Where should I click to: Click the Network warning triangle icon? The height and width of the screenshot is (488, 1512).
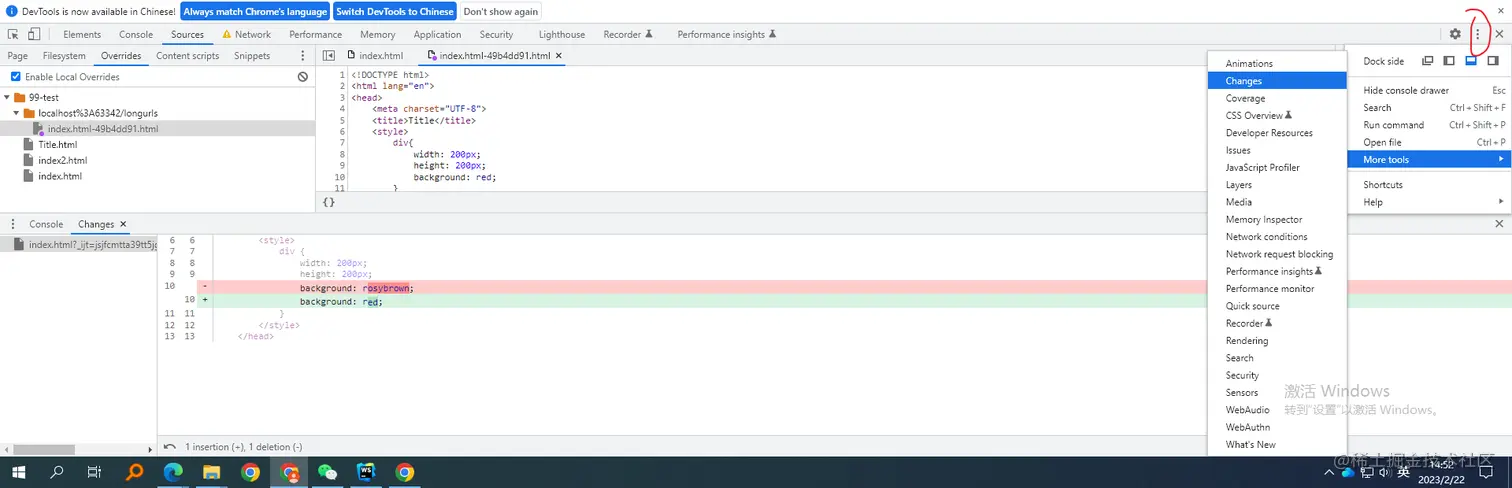click(x=227, y=34)
